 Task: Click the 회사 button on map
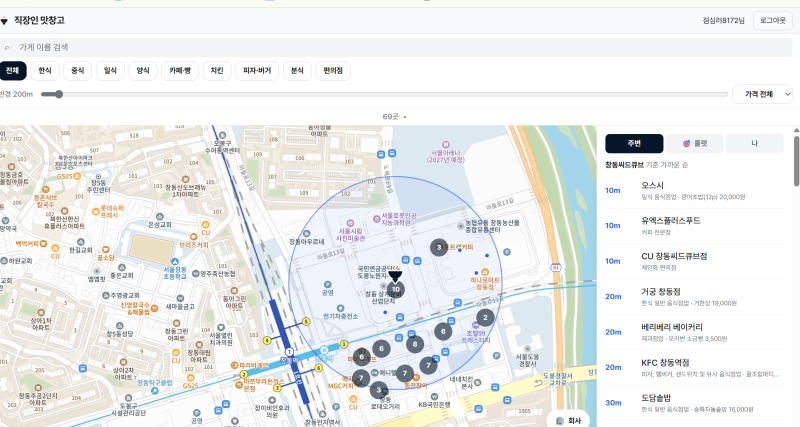[568, 420]
